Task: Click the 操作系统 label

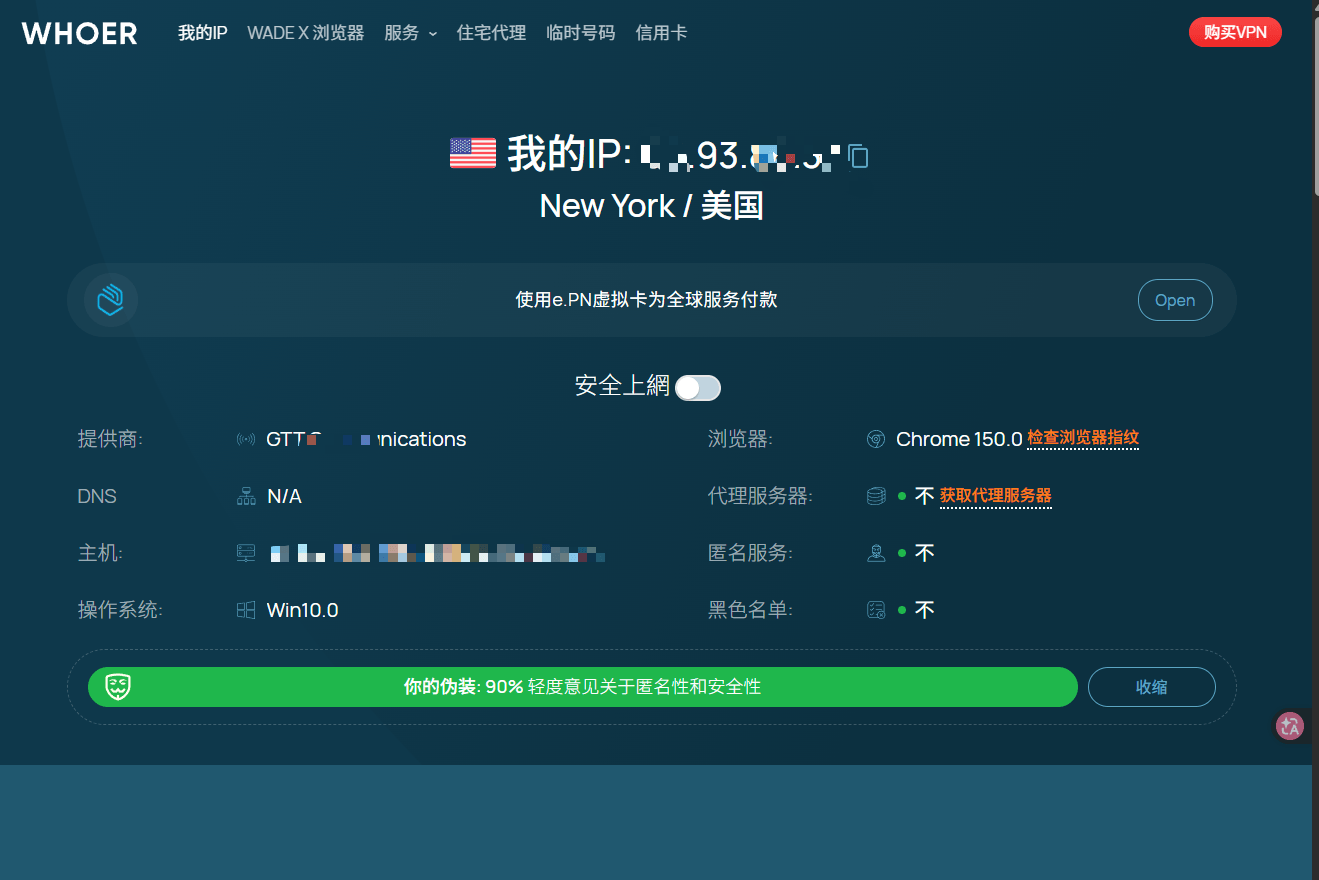Action: 120,610
